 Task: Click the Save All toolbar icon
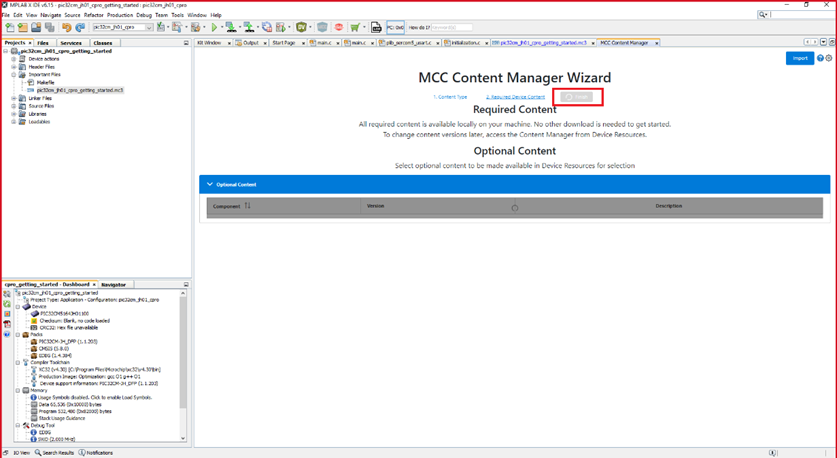click(50, 28)
